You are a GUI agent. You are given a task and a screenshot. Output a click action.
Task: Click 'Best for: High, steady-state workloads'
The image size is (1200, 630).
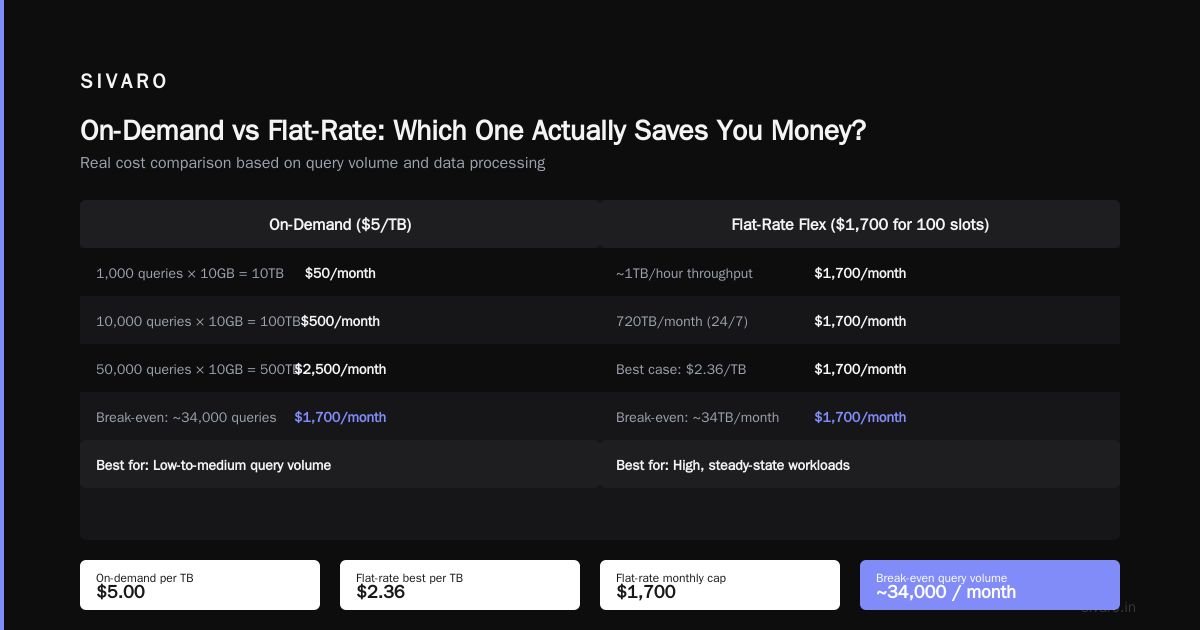tap(733, 465)
